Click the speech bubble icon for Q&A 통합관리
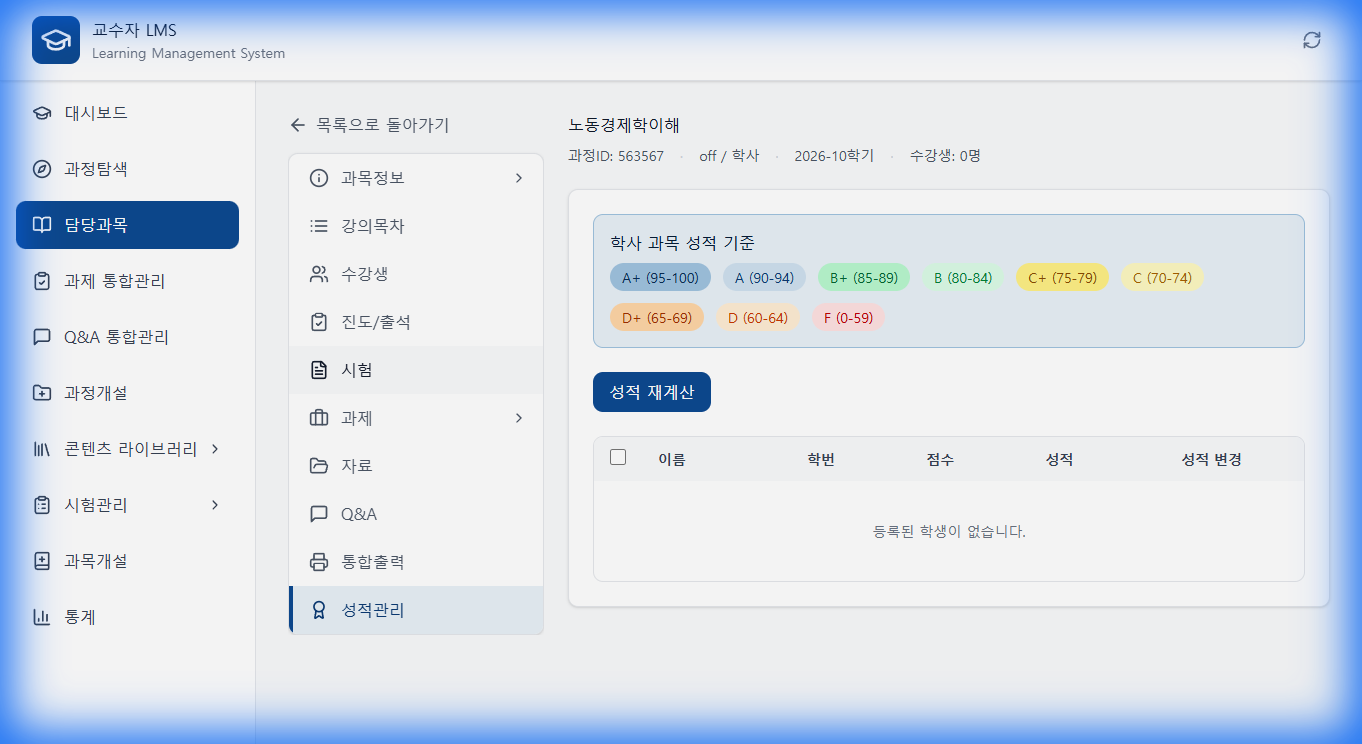 click(x=39, y=337)
